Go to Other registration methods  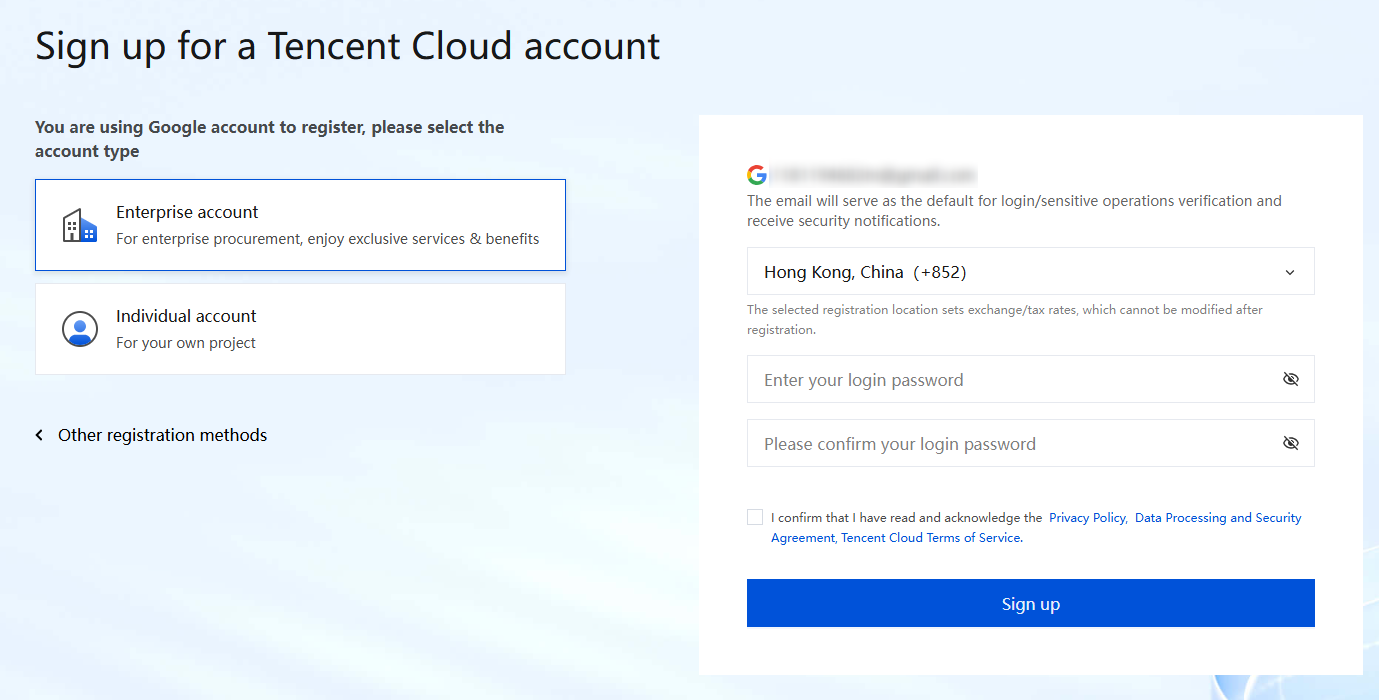tap(162, 435)
